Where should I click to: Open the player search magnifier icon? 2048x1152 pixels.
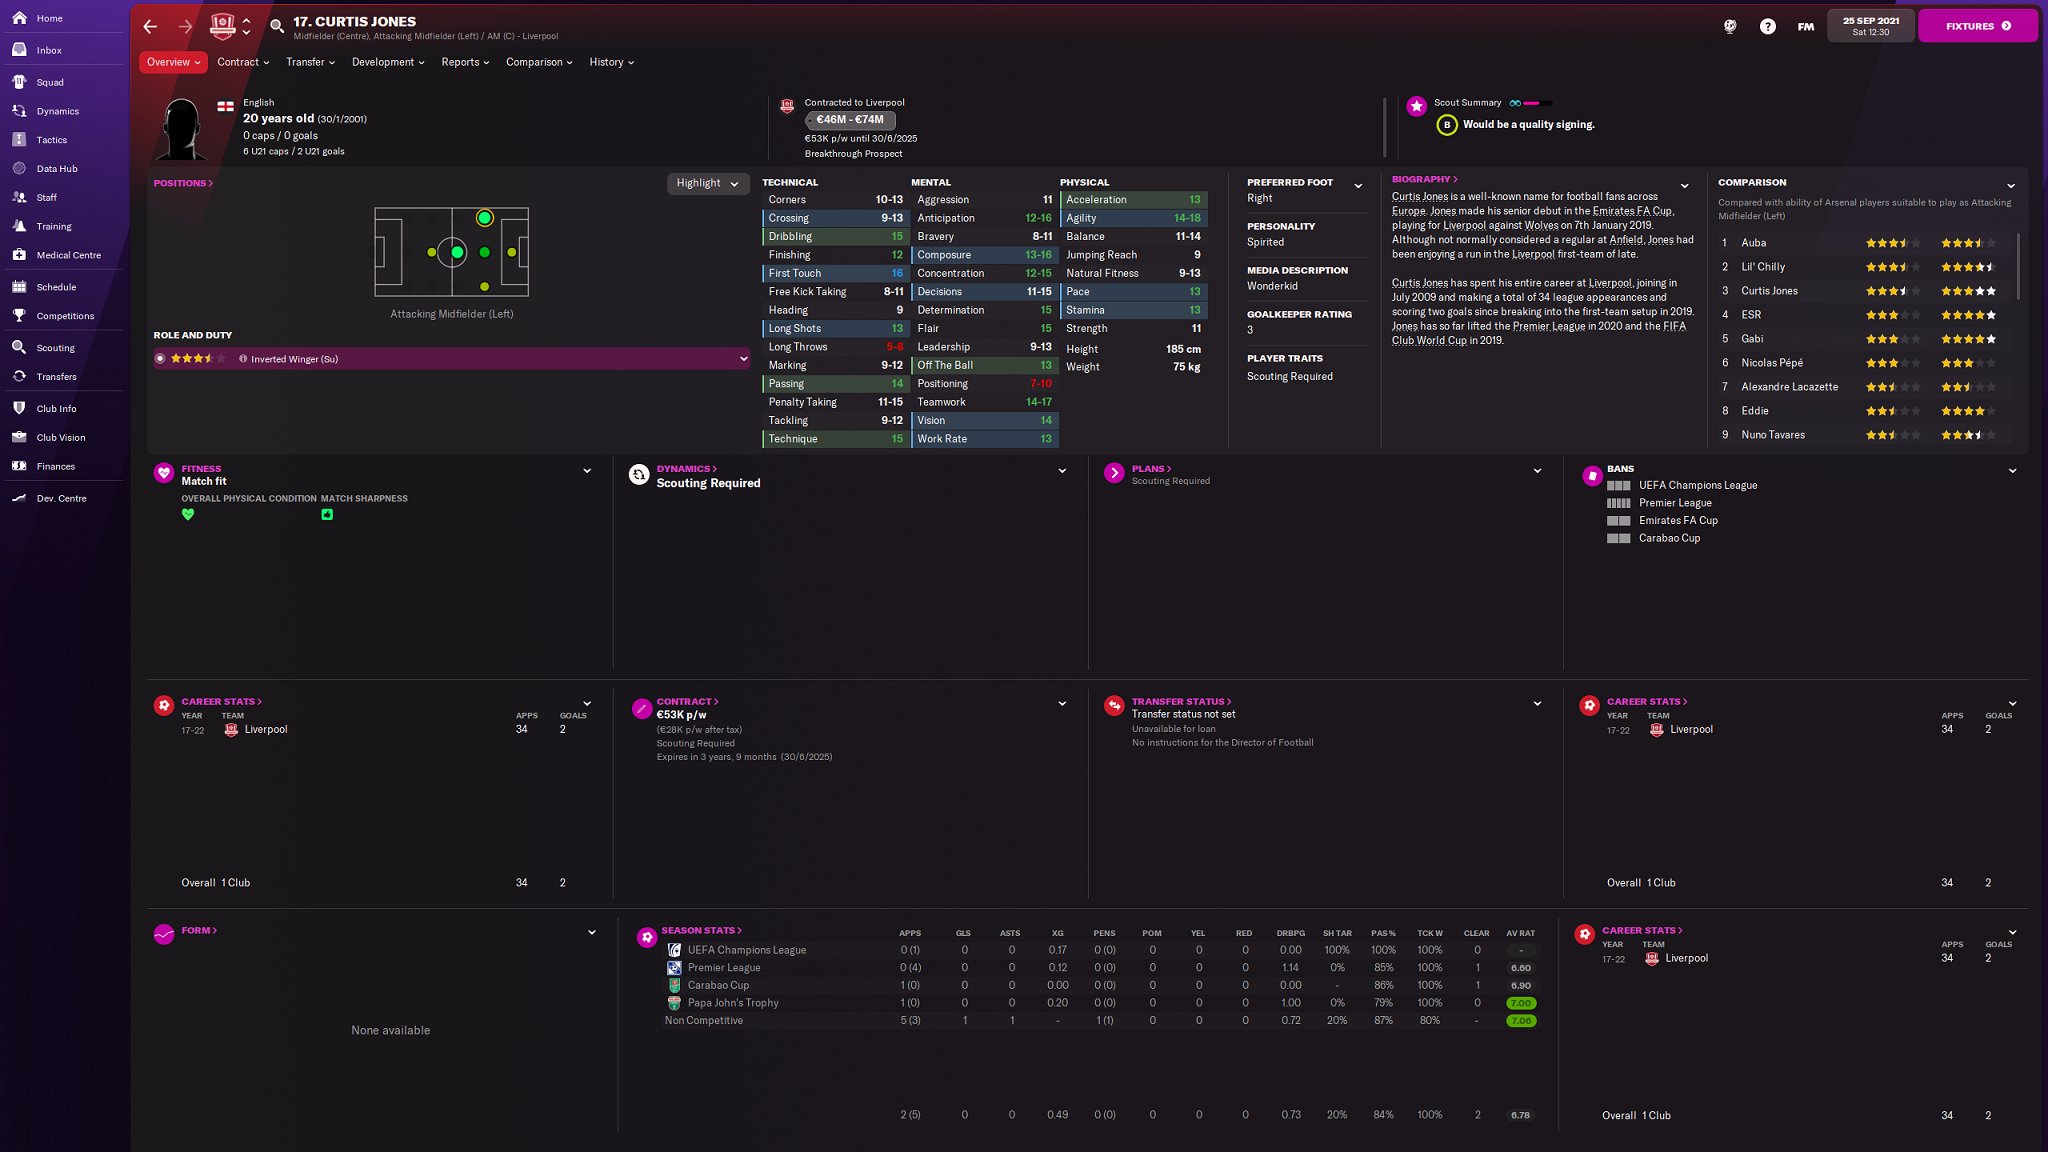pyautogui.click(x=277, y=27)
